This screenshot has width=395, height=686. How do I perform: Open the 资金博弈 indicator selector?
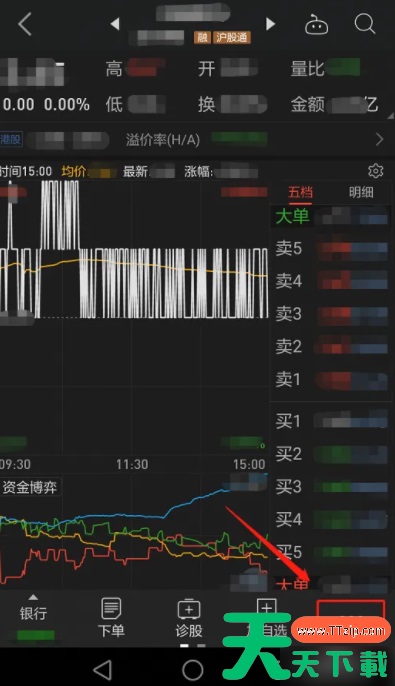click(30, 487)
